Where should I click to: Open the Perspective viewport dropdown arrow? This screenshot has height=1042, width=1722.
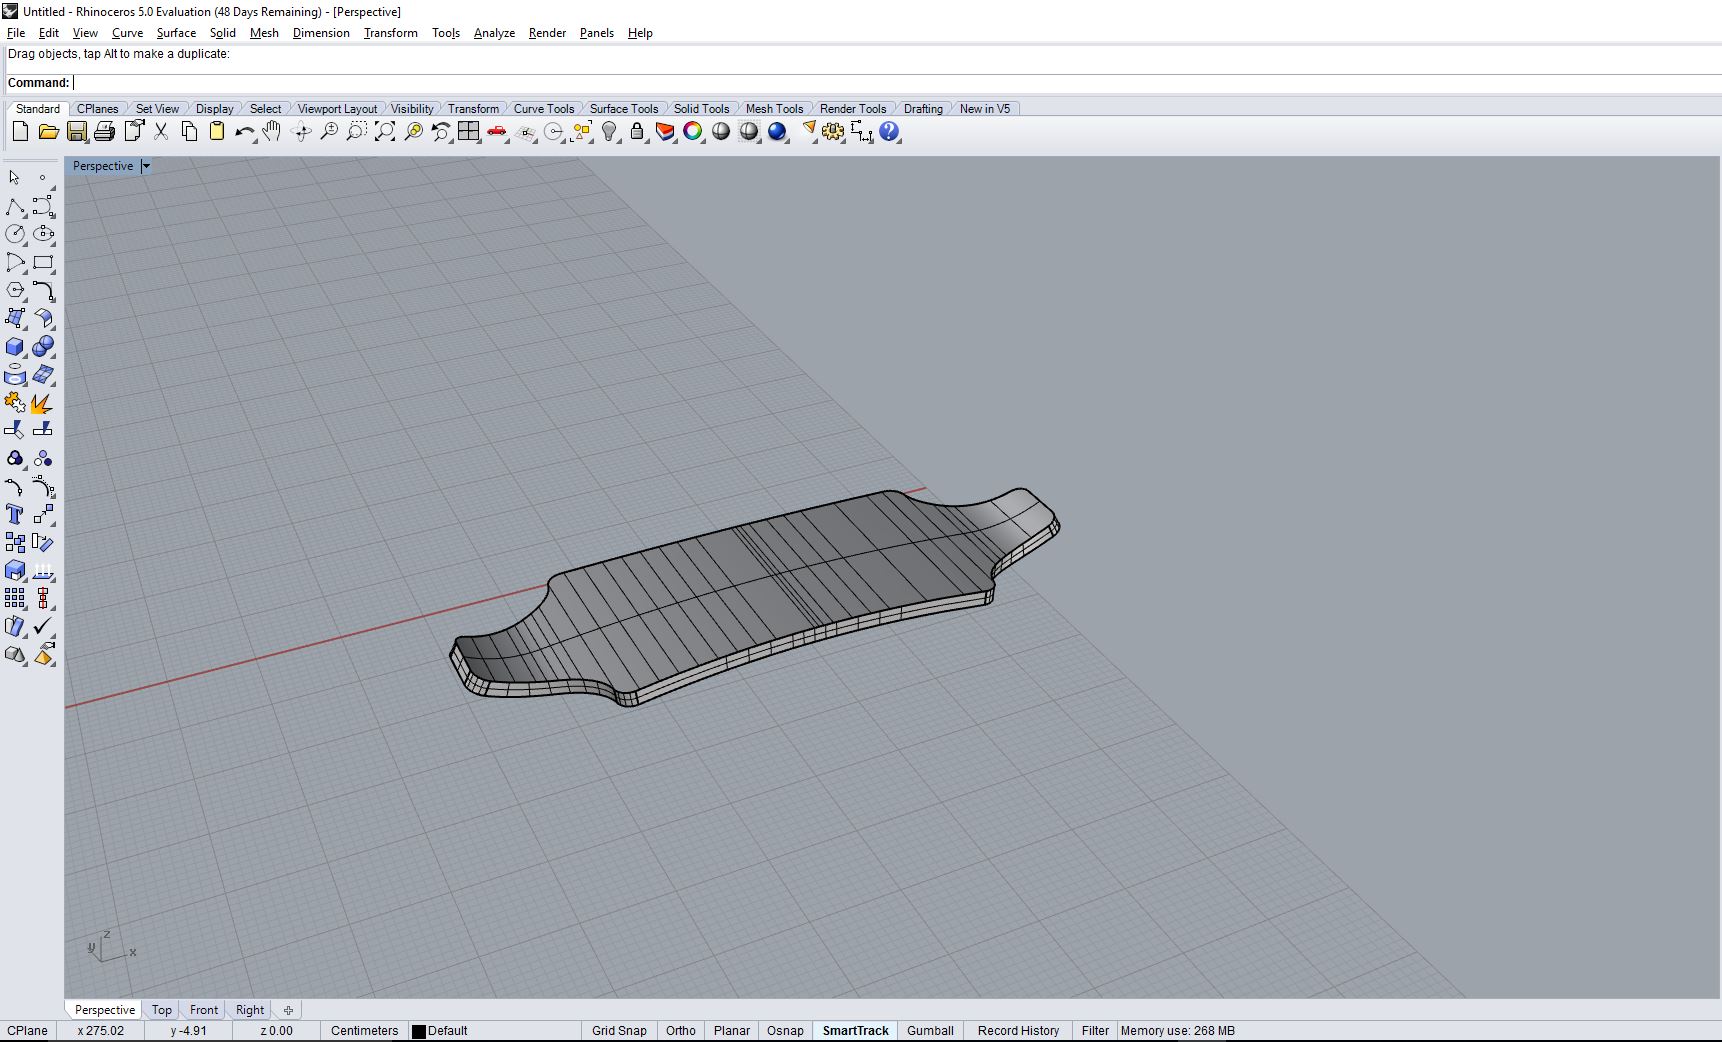tap(146, 166)
